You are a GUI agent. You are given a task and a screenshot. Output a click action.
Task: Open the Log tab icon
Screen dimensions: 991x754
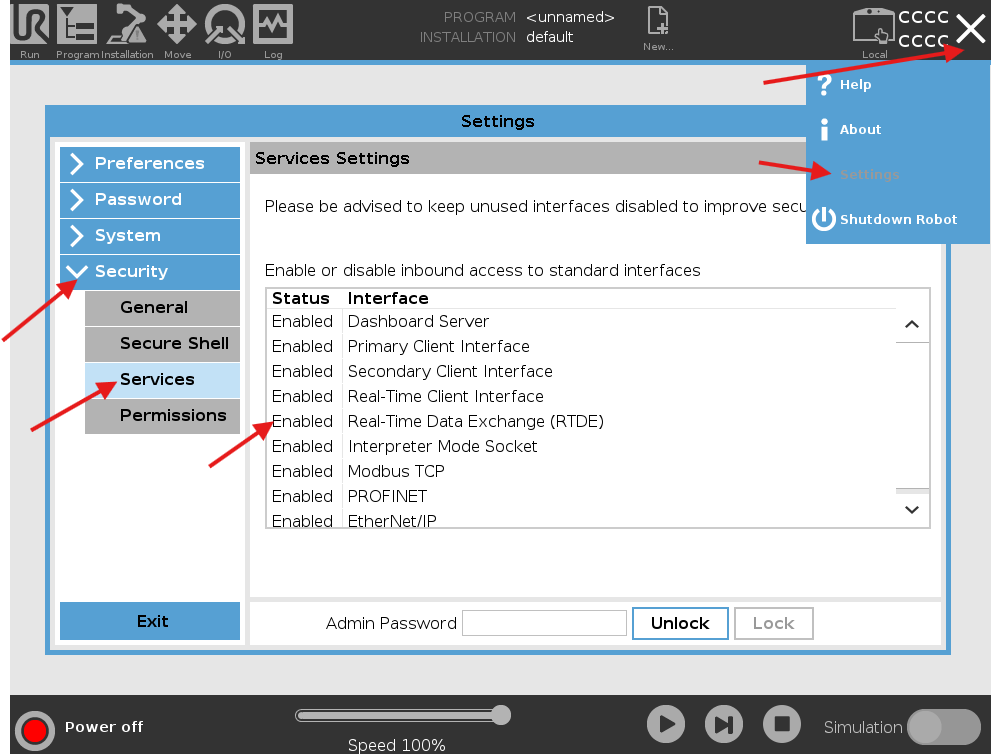tap(273, 25)
